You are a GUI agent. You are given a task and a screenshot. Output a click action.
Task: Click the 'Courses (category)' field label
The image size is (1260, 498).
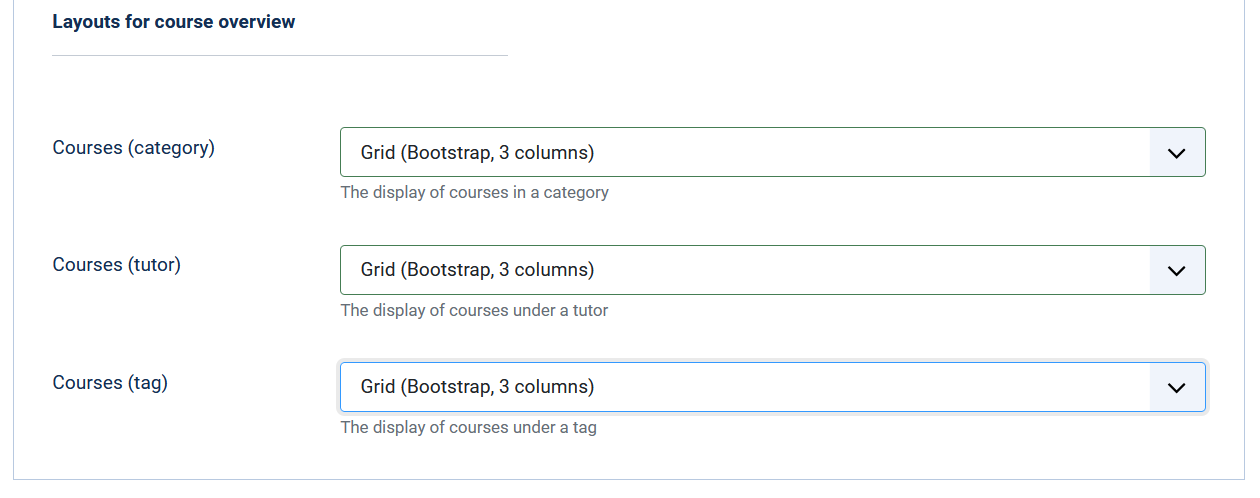(x=133, y=148)
